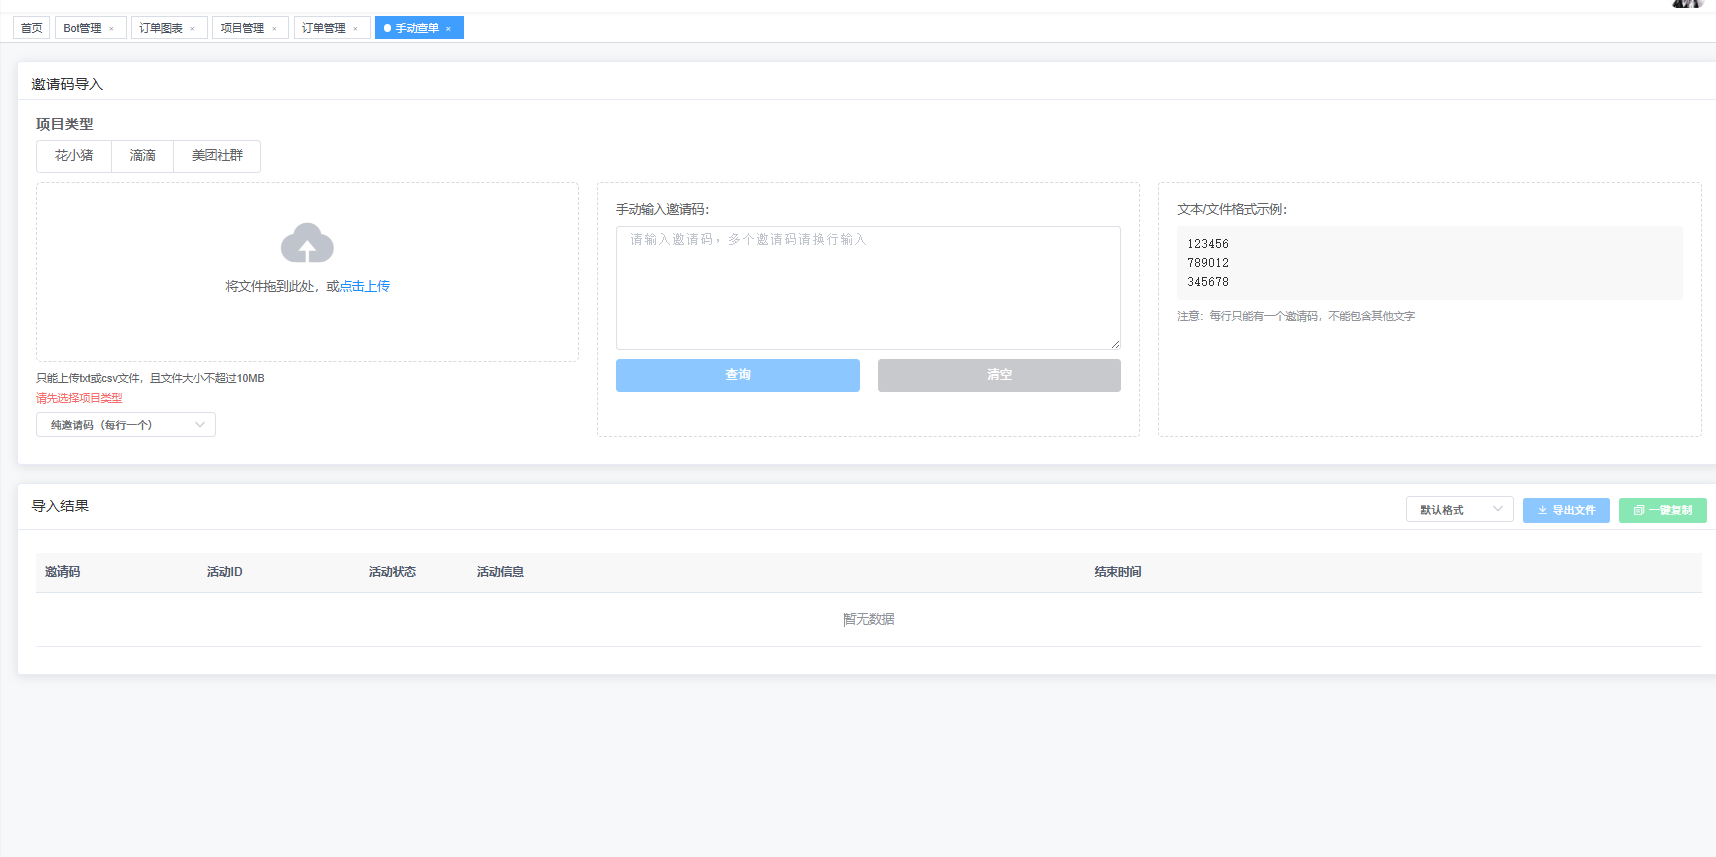Select 花小猪 project type
The width and height of the screenshot is (1716, 857).
click(x=74, y=156)
